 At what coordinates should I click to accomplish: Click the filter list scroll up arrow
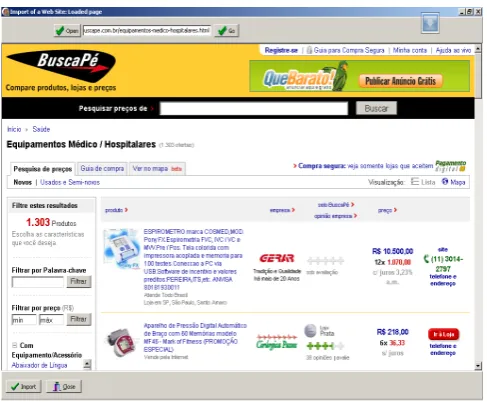(87, 364)
